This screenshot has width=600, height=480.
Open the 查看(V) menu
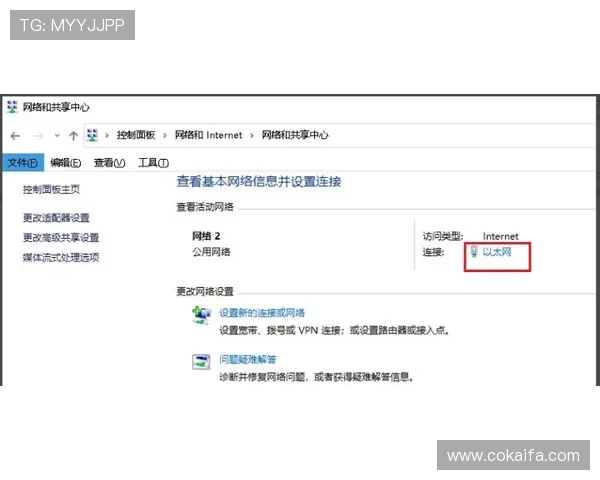click(109, 163)
